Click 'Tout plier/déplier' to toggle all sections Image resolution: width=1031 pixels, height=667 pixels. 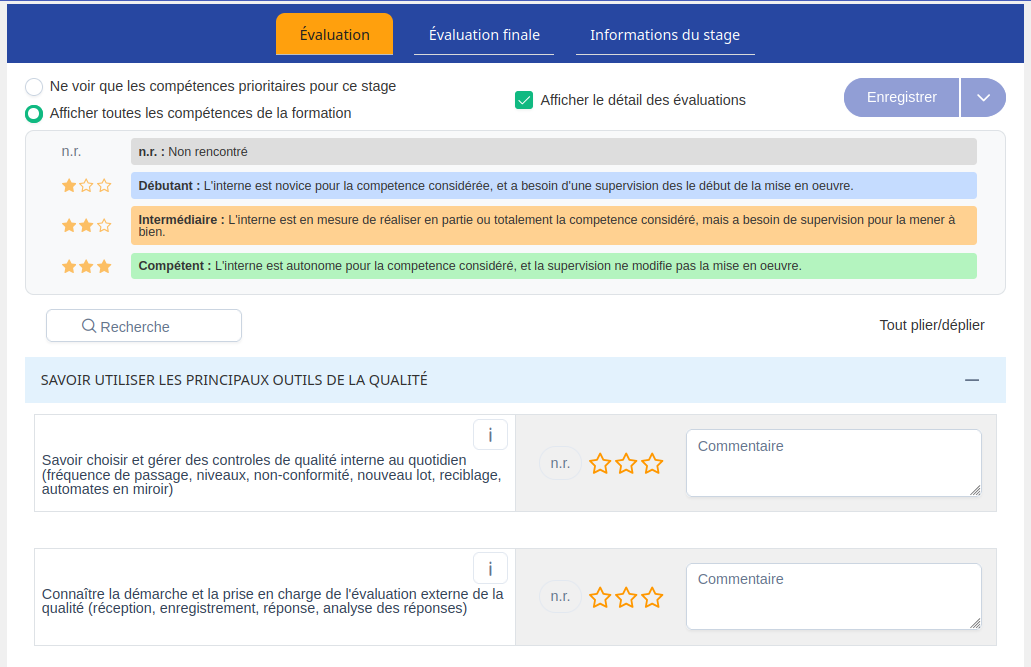(931, 325)
